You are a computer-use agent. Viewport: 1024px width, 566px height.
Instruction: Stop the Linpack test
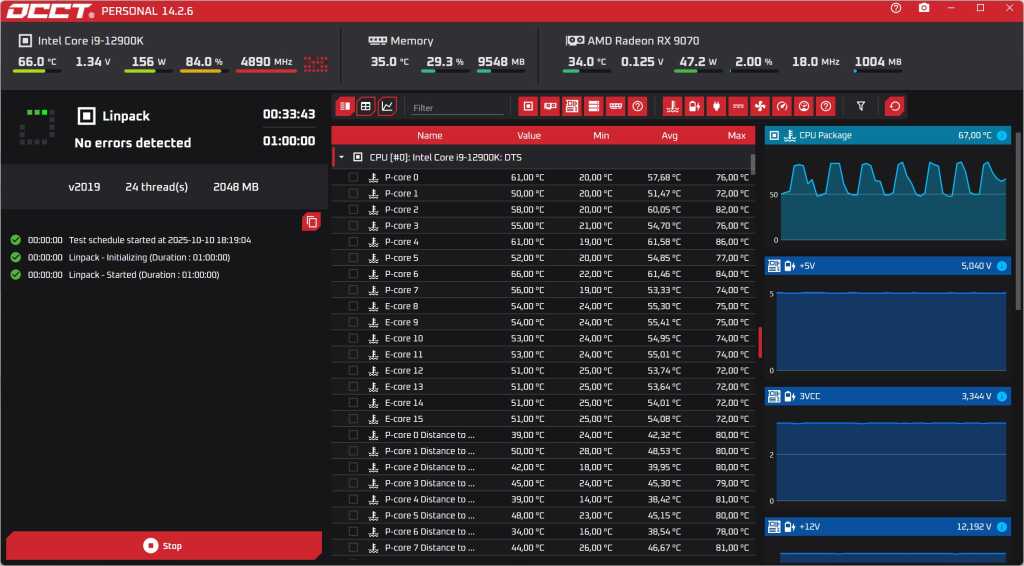[x=163, y=546]
